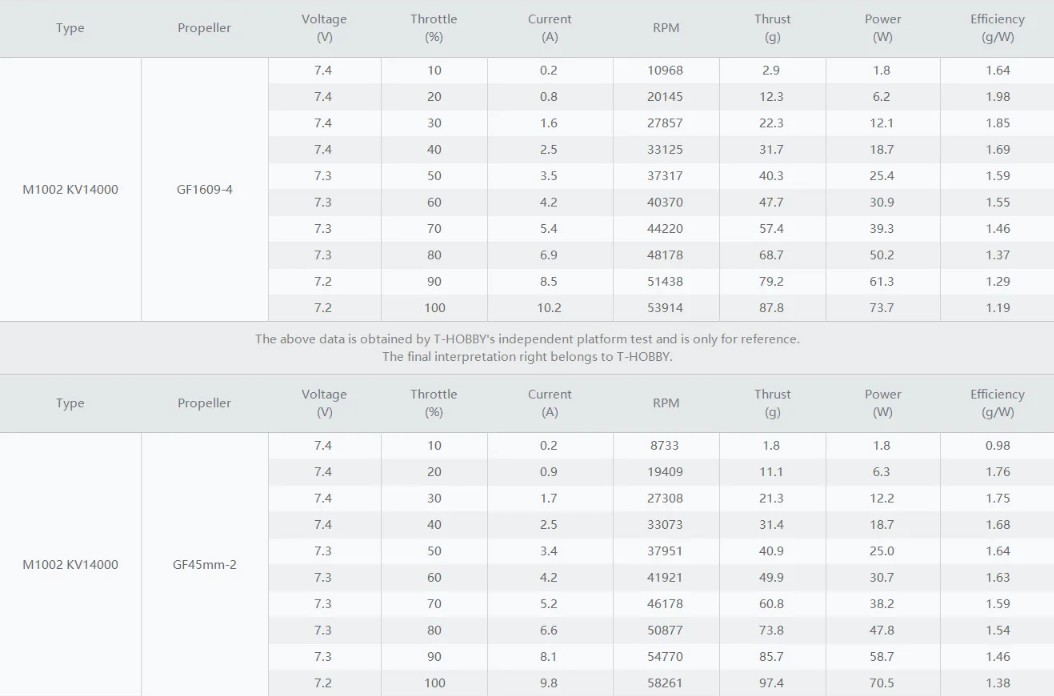This screenshot has width=1054, height=696.
Task: Click power value 73.7
Action: pyautogui.click(x=881, y=308)
